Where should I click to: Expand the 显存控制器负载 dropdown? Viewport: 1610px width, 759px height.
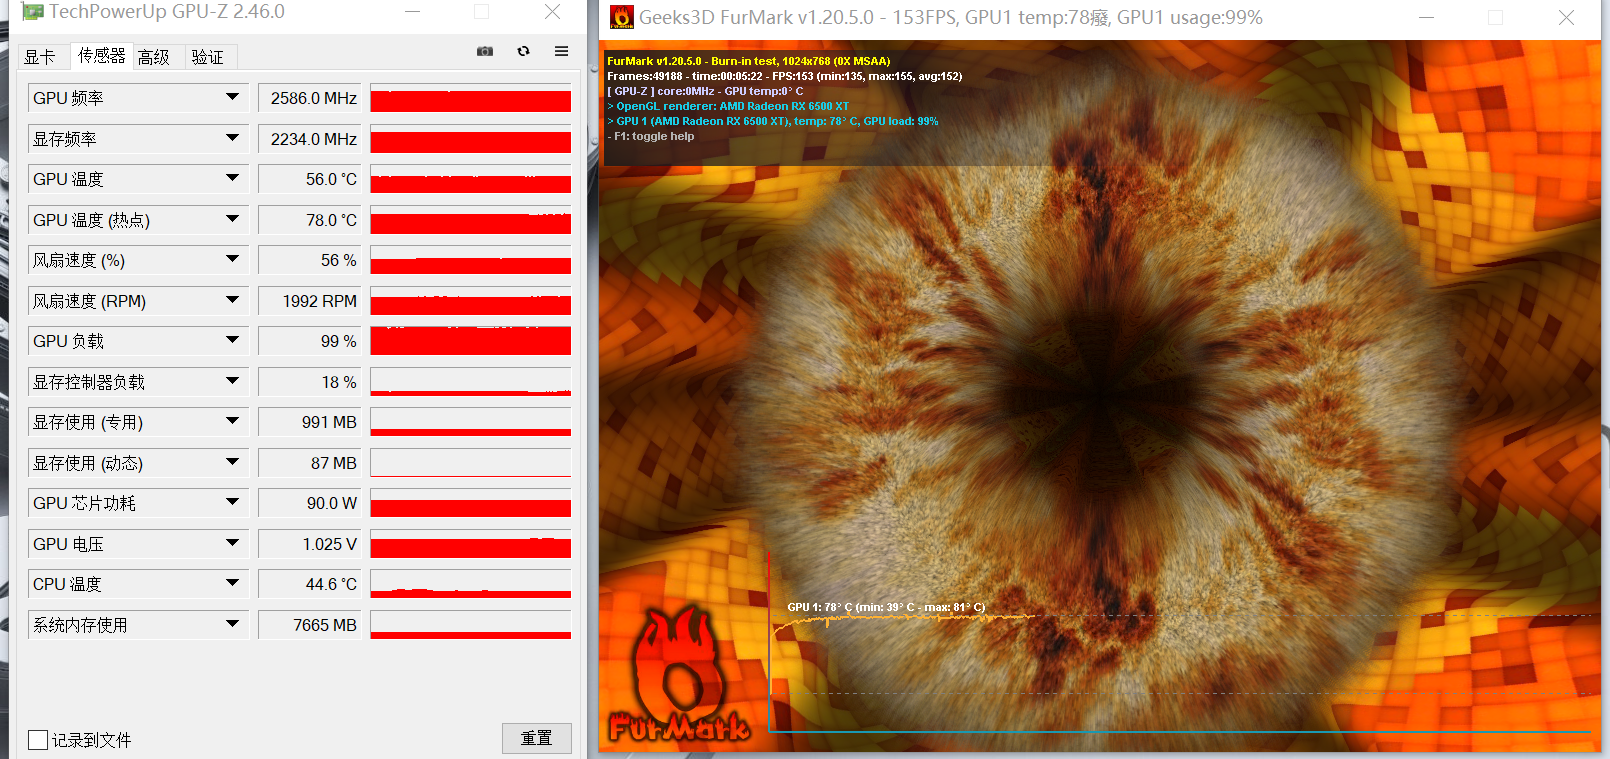pos(232,381)
